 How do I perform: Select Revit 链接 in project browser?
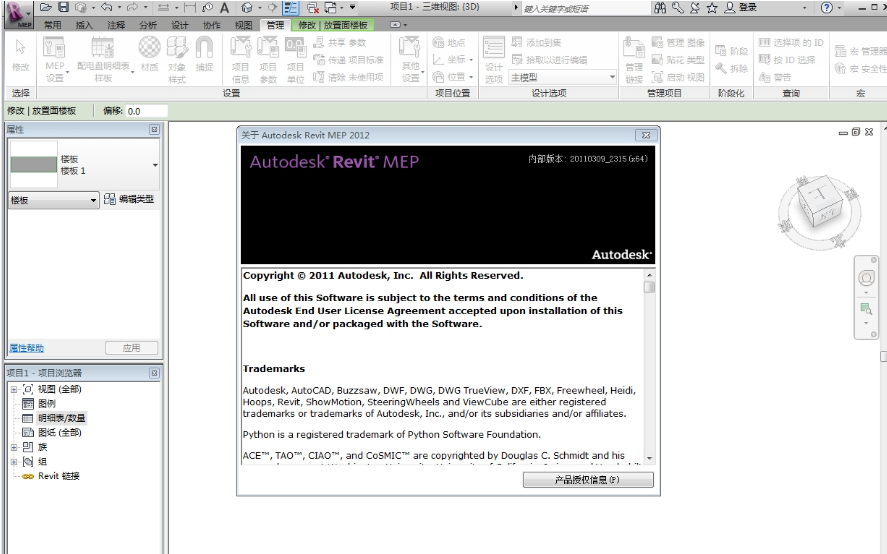click(59, 476)
